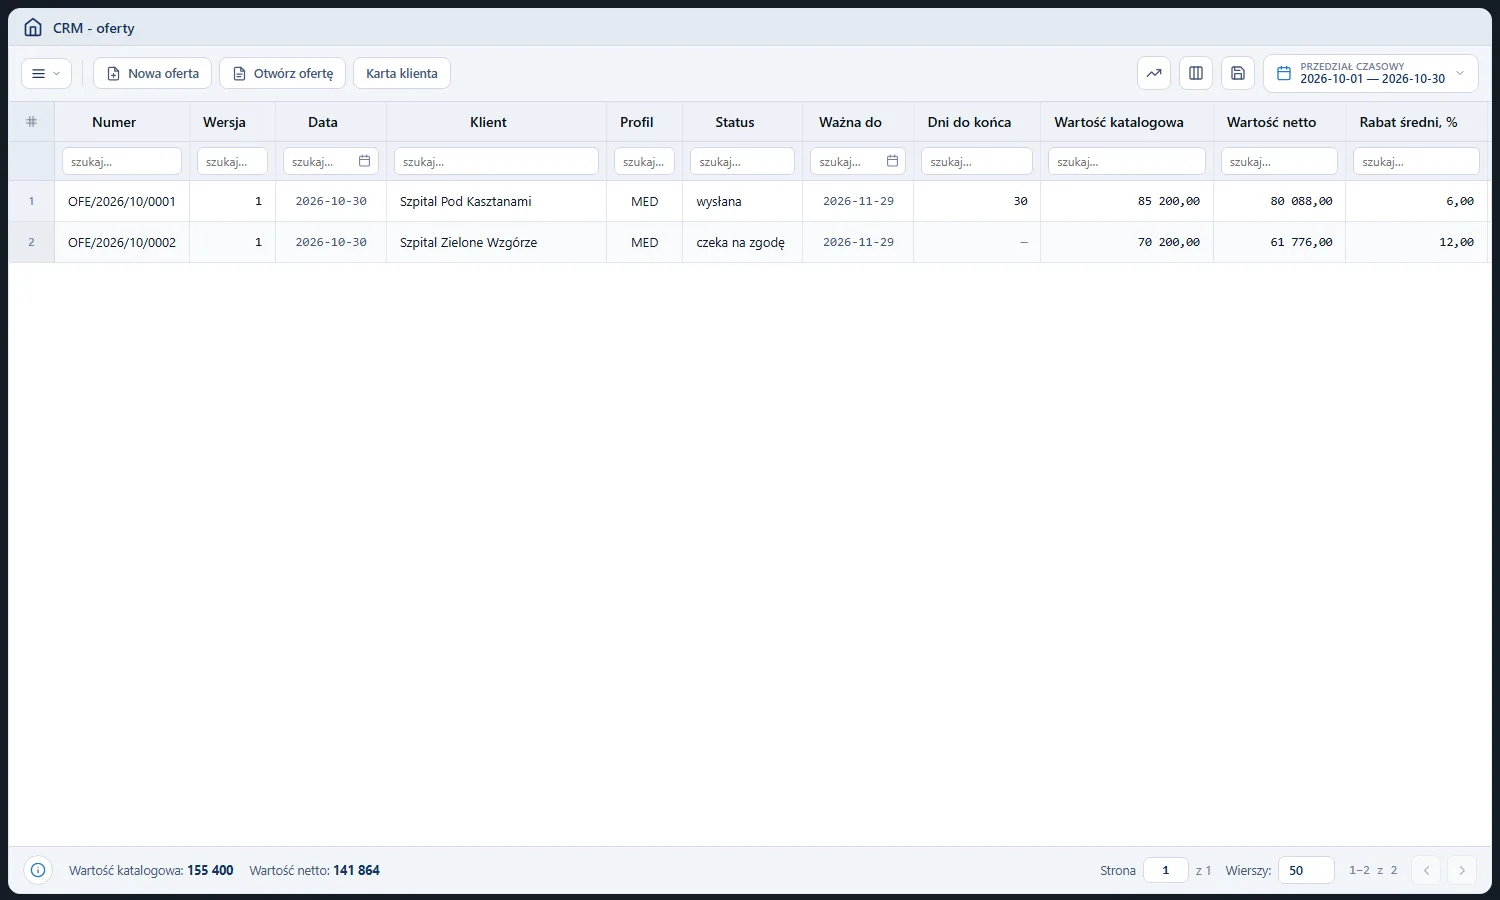Screen dimensions: 1500x900
Task: Click the info icon in the footer
Action: point(38,870)
